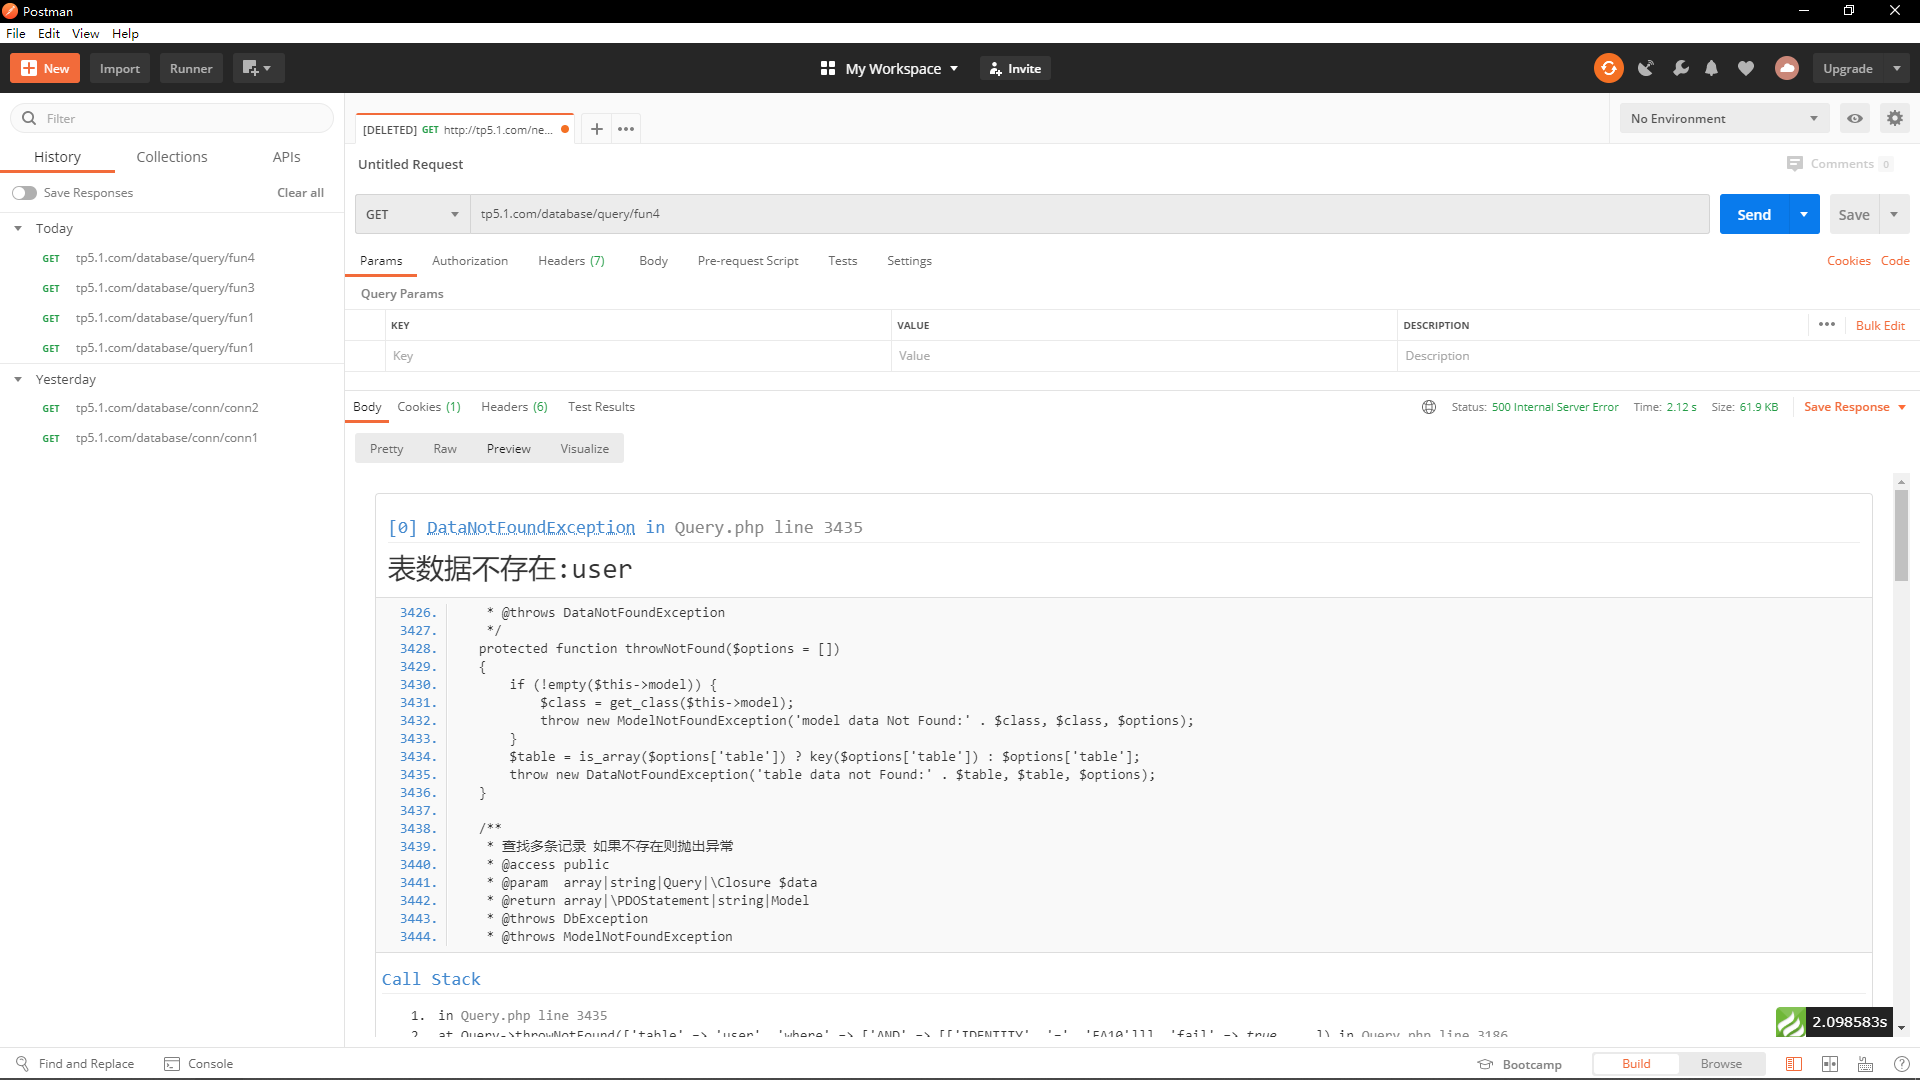The image size is (1920, 1080).
Task: Open the Code link
Action: (1895, 261)
